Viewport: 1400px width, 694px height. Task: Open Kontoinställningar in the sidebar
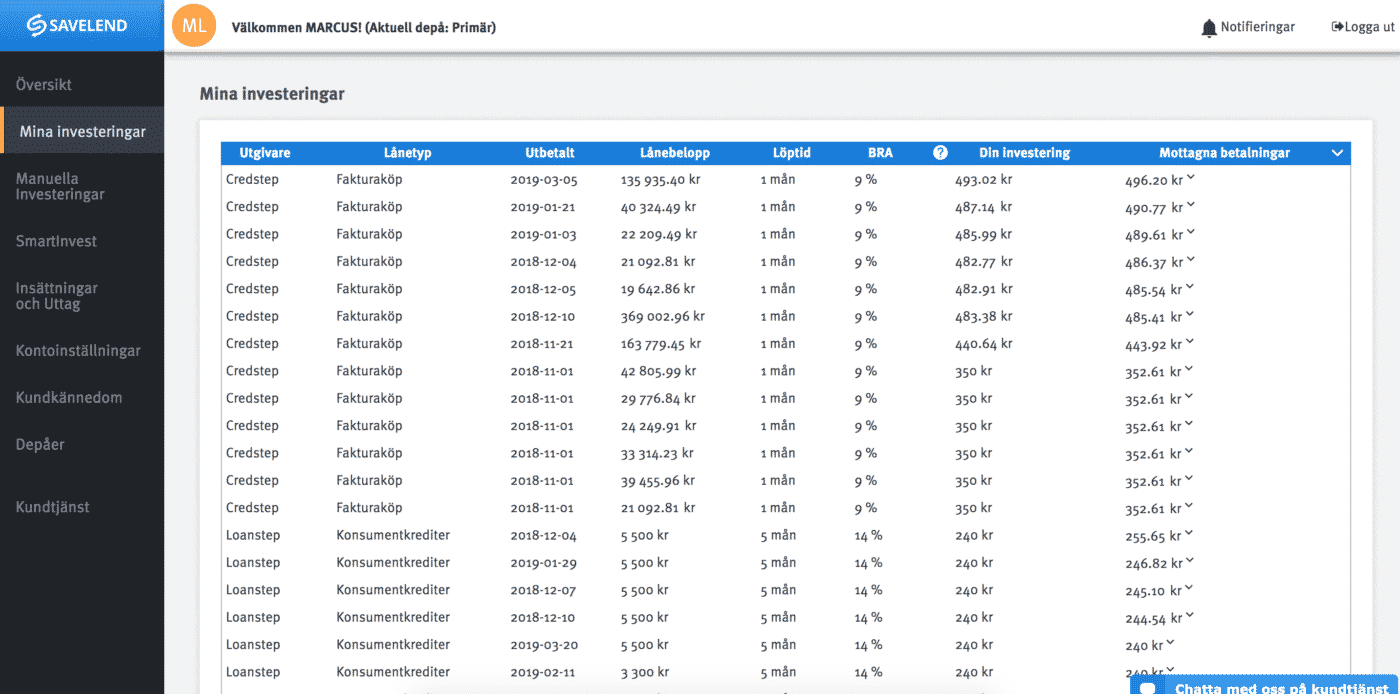pyautogui.click(x=78, y=351)
